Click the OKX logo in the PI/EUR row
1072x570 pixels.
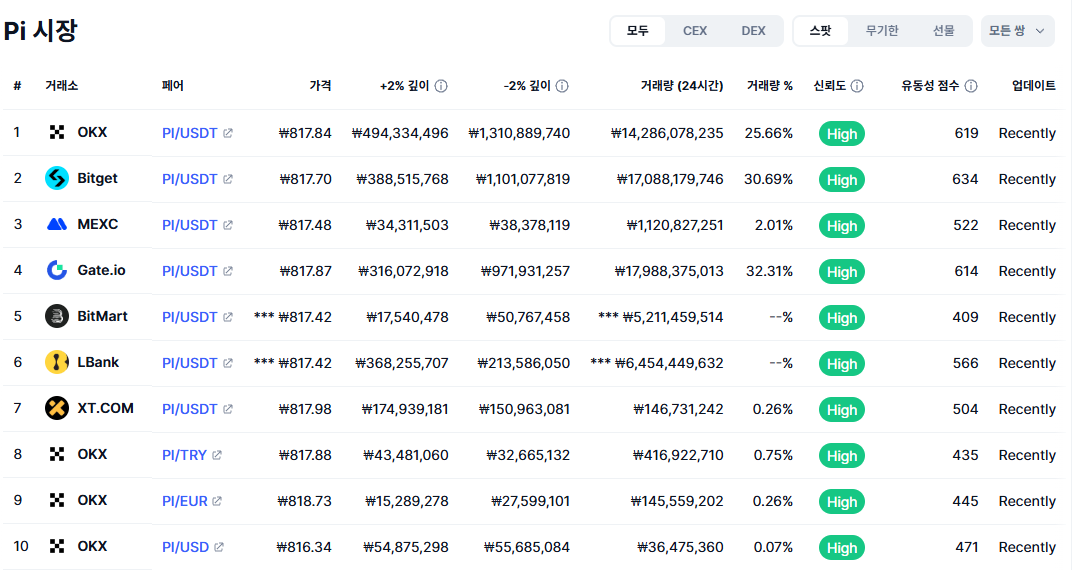[57, 500]
